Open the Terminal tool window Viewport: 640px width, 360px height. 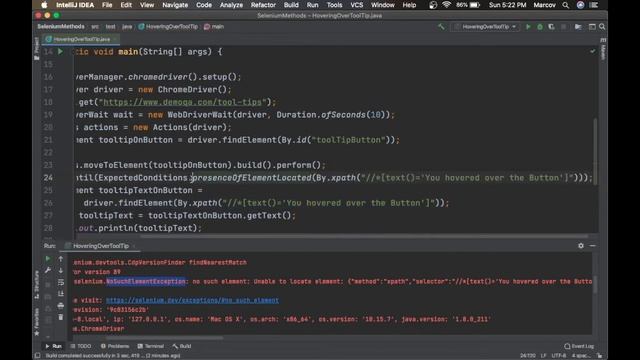(x=151, y=346)
